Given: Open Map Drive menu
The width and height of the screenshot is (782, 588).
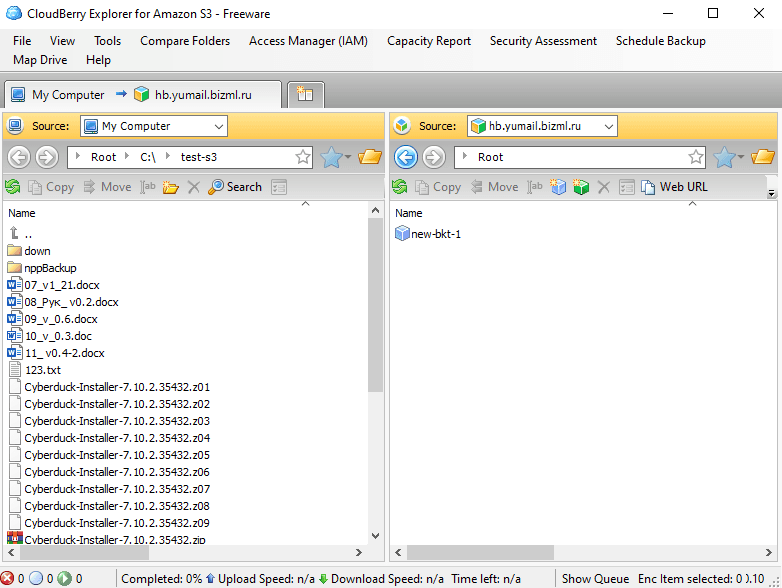Looking at the screenshot, I should tap(40, 60).
